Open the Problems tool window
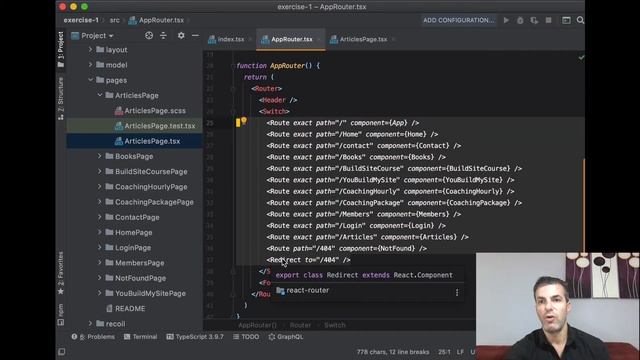This screenshot has height=360, width=640. coord(93,337)
